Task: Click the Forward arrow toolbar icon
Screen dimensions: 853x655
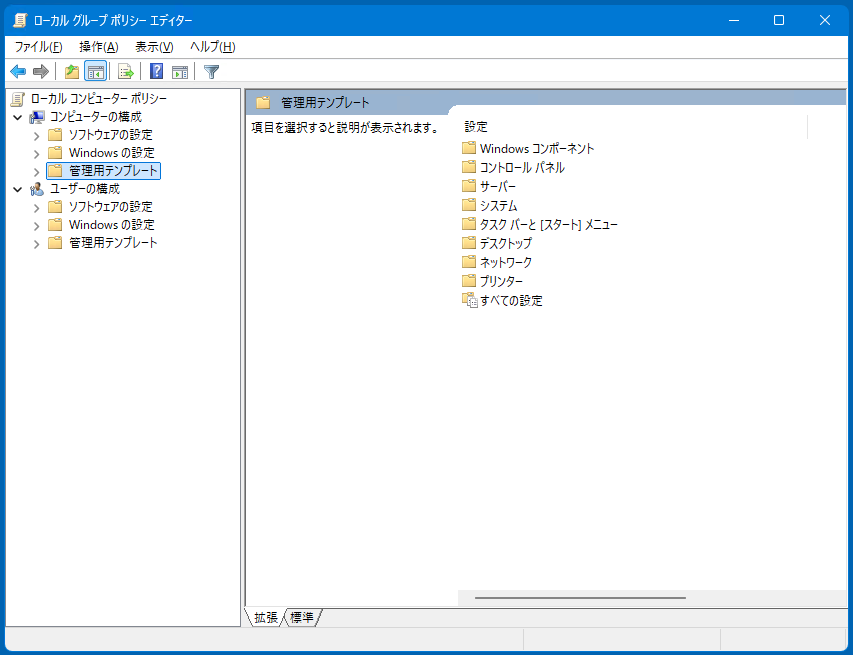Action: tap(41, 71)
